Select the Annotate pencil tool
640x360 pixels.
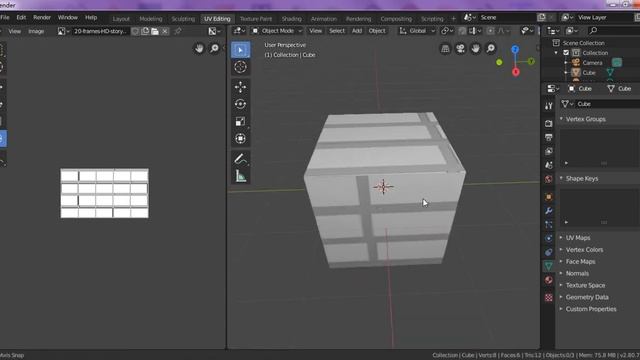click(x=240, y=159)
